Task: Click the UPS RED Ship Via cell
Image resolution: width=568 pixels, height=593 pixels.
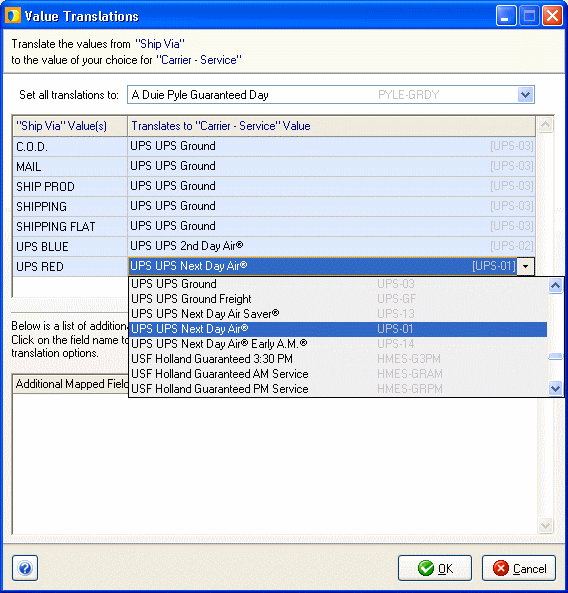Action: (x=70, y=267)
